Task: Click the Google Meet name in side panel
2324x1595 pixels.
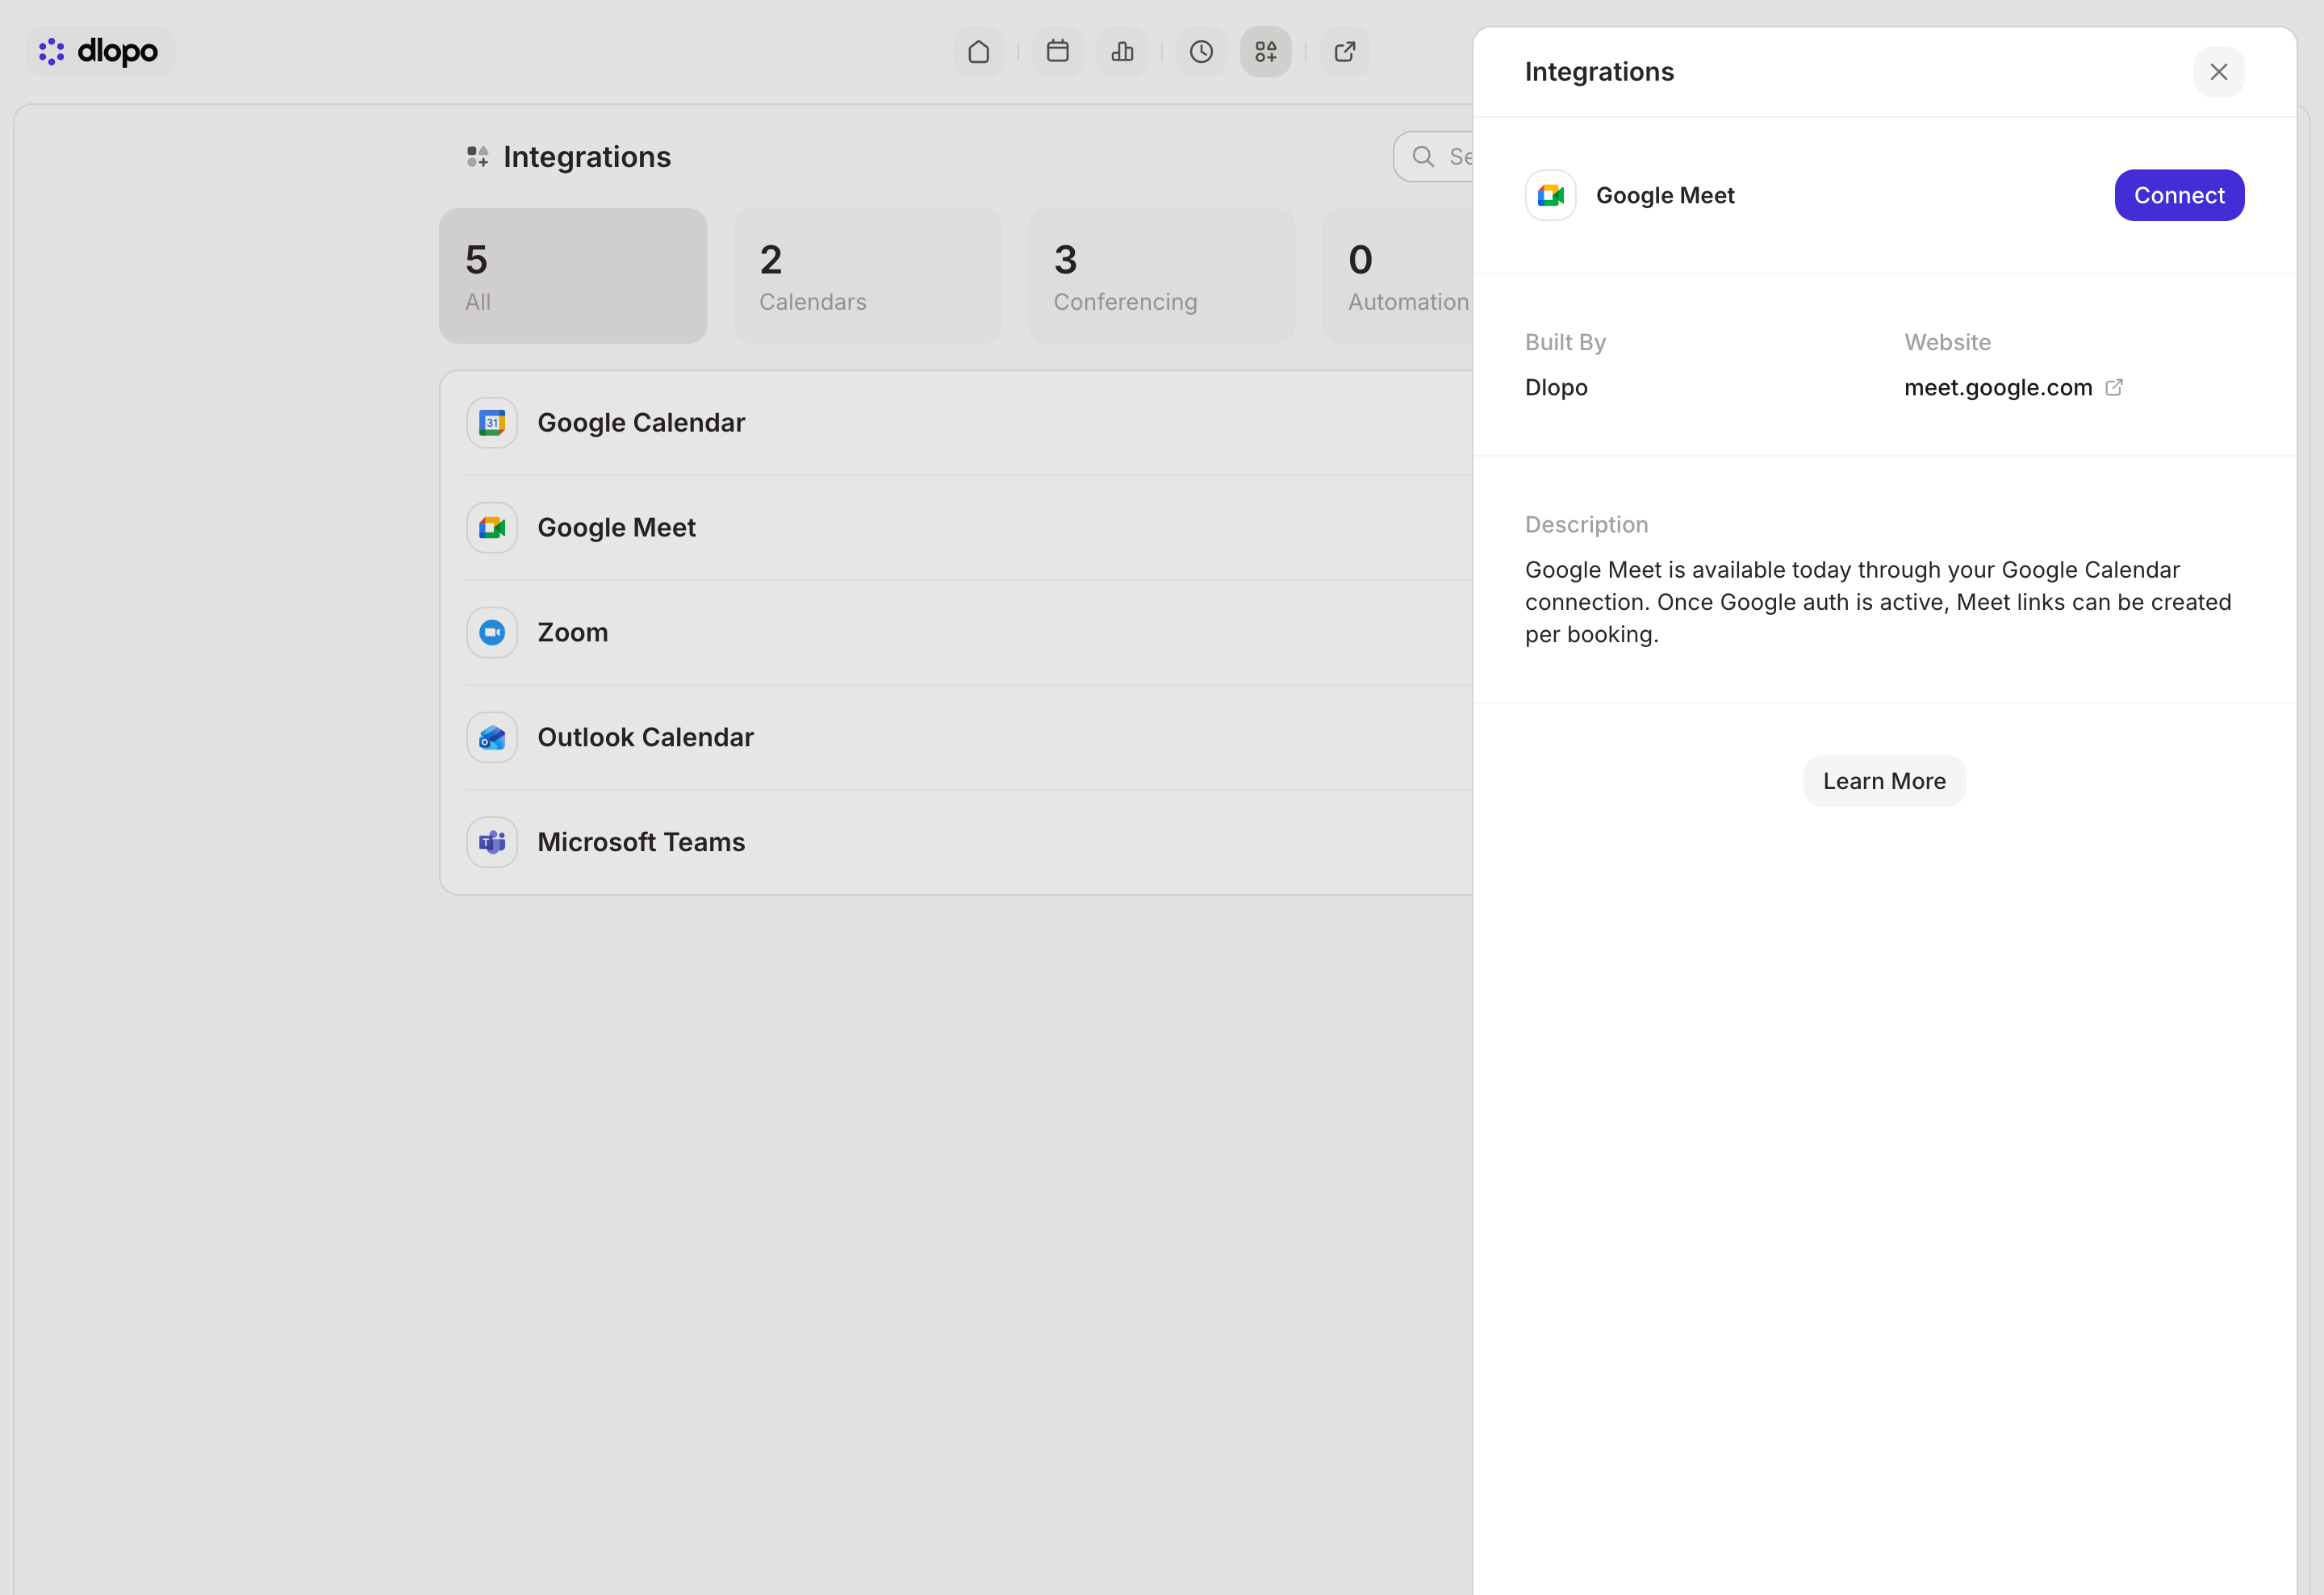Action: click(1665, 196)
